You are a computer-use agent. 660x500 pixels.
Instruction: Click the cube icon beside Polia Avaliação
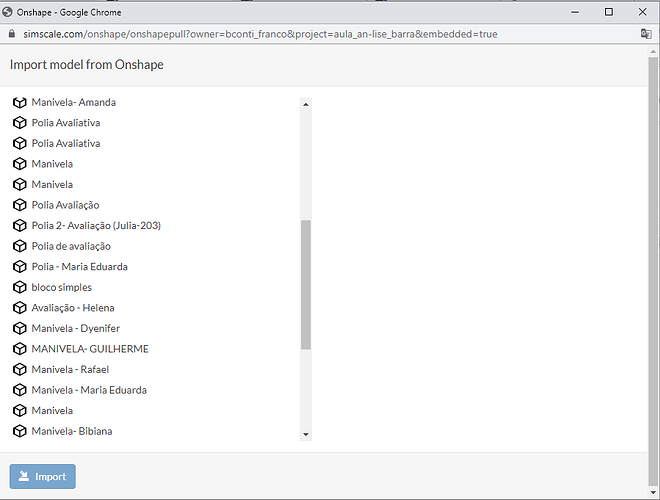(19, 205)
